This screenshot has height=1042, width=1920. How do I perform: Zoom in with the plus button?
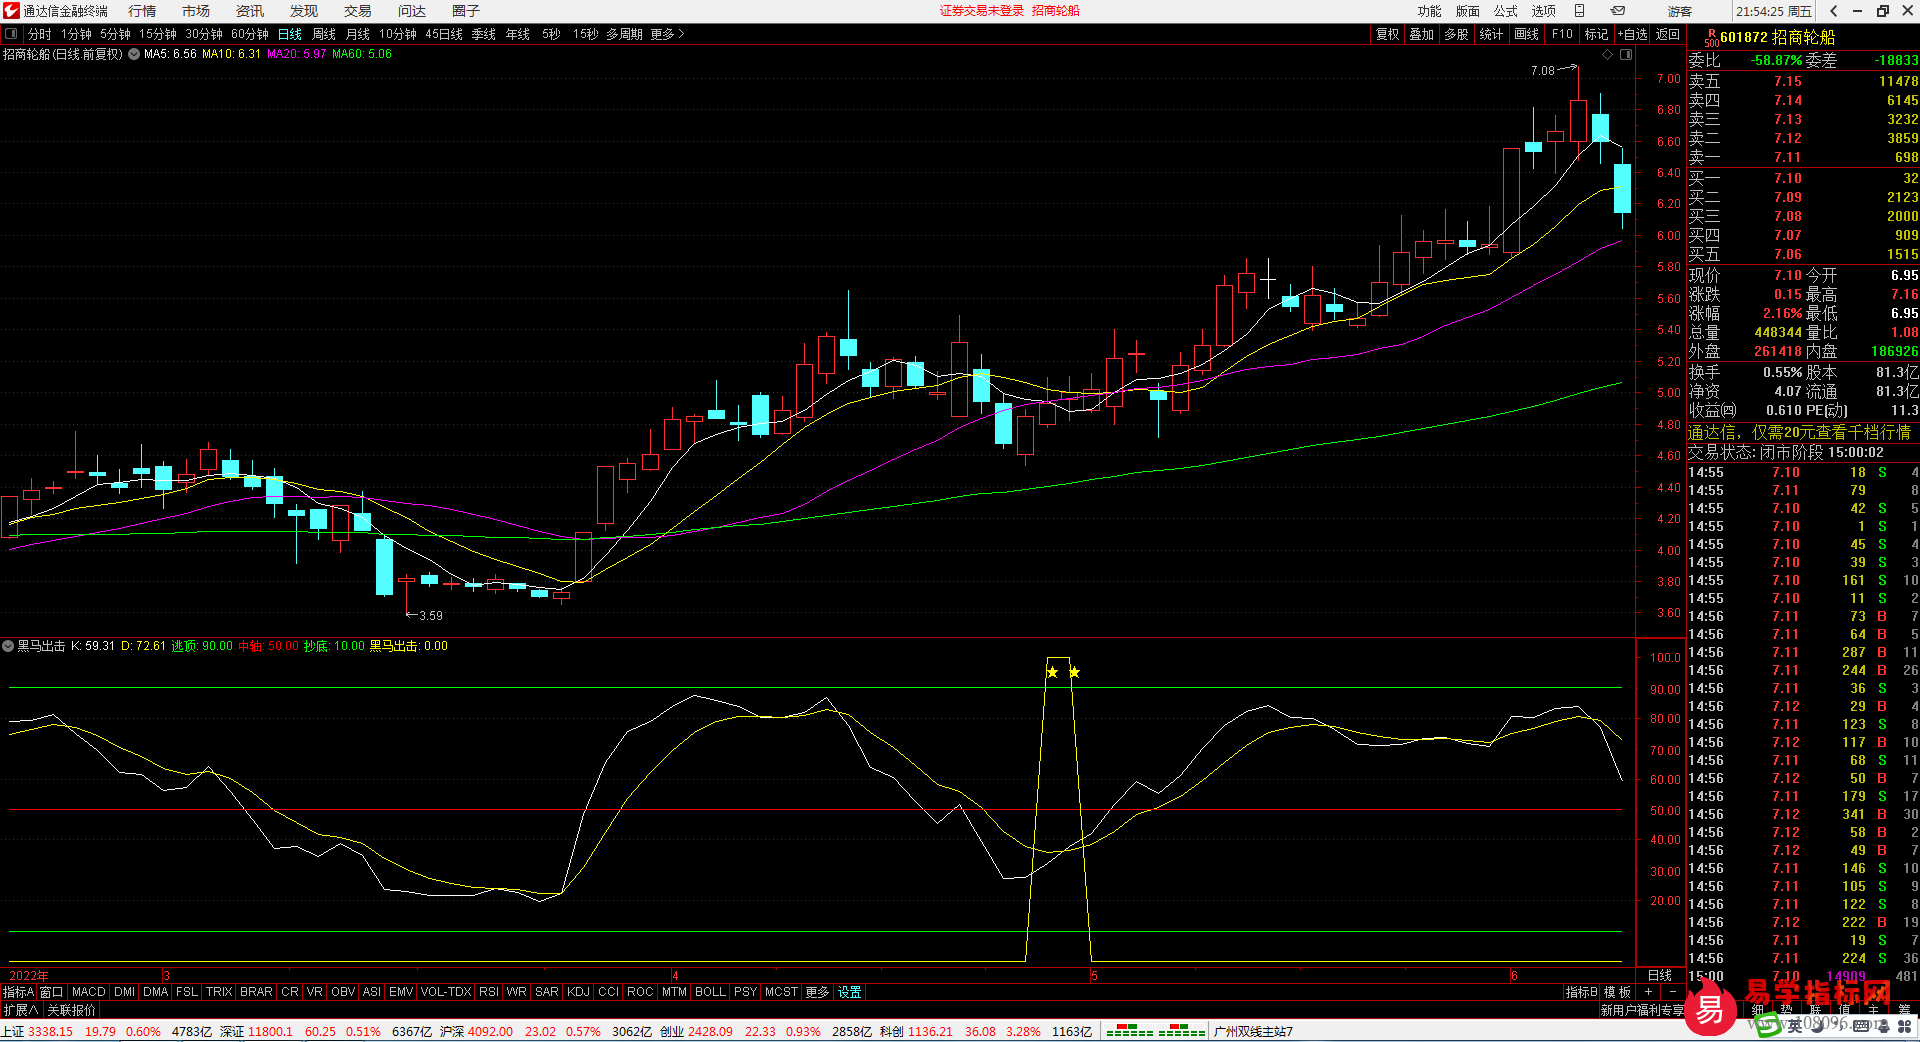[x=1648, y=992]
